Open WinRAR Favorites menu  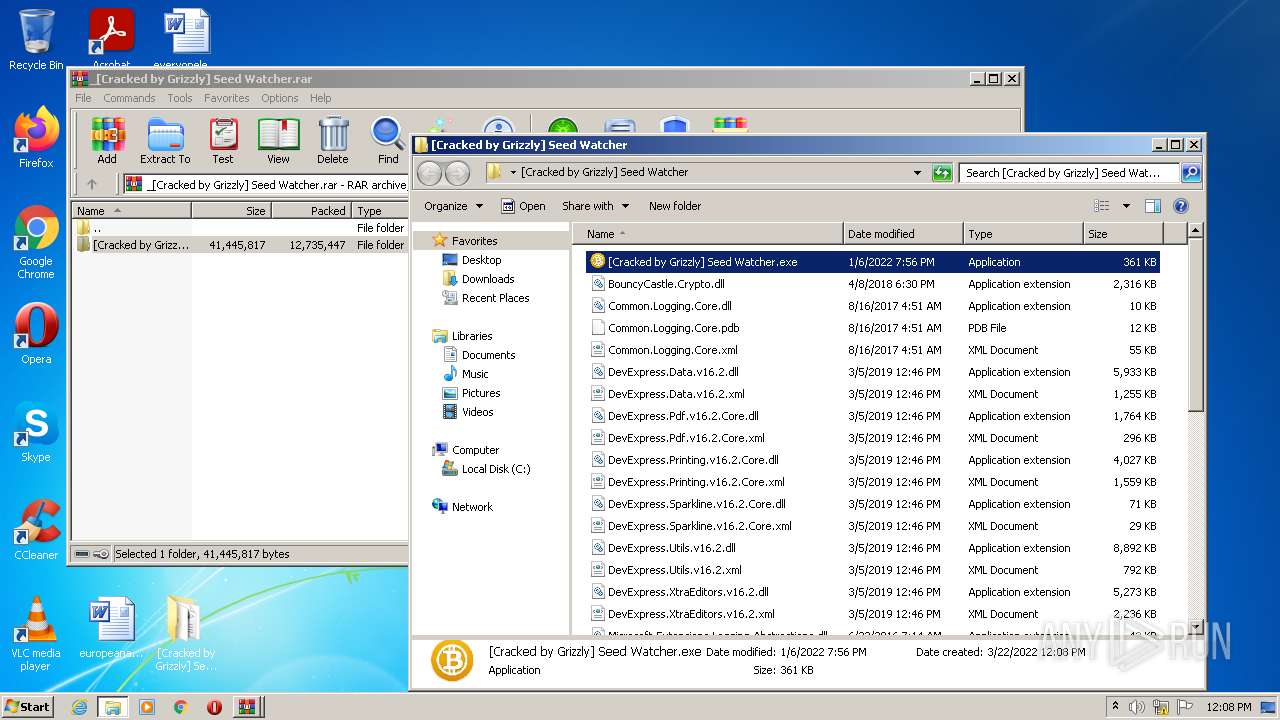(227, 98)
